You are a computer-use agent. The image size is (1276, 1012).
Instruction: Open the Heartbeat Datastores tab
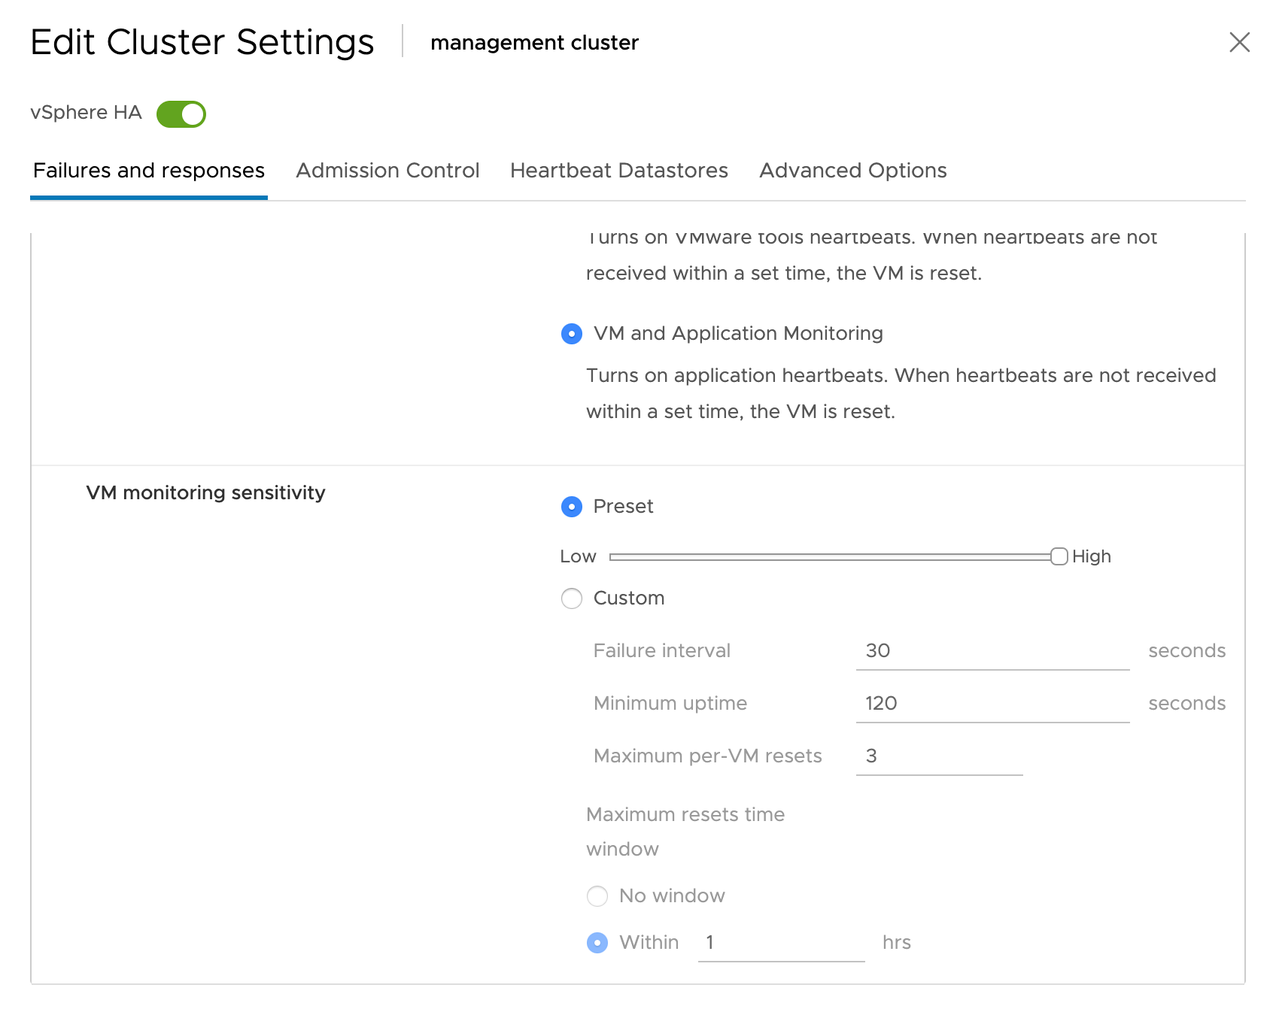tap(618, 170)
